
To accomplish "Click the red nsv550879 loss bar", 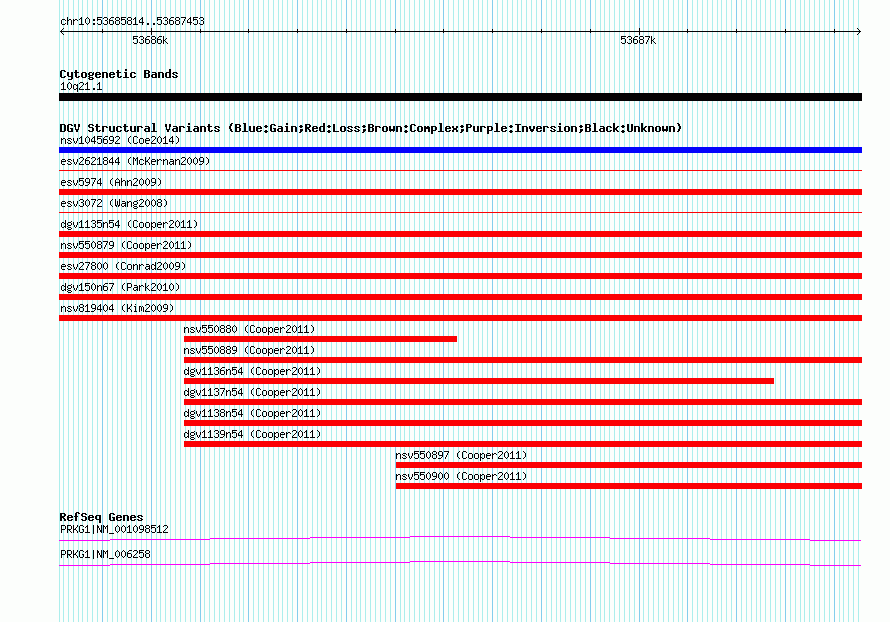I will [x=460, y=255].
